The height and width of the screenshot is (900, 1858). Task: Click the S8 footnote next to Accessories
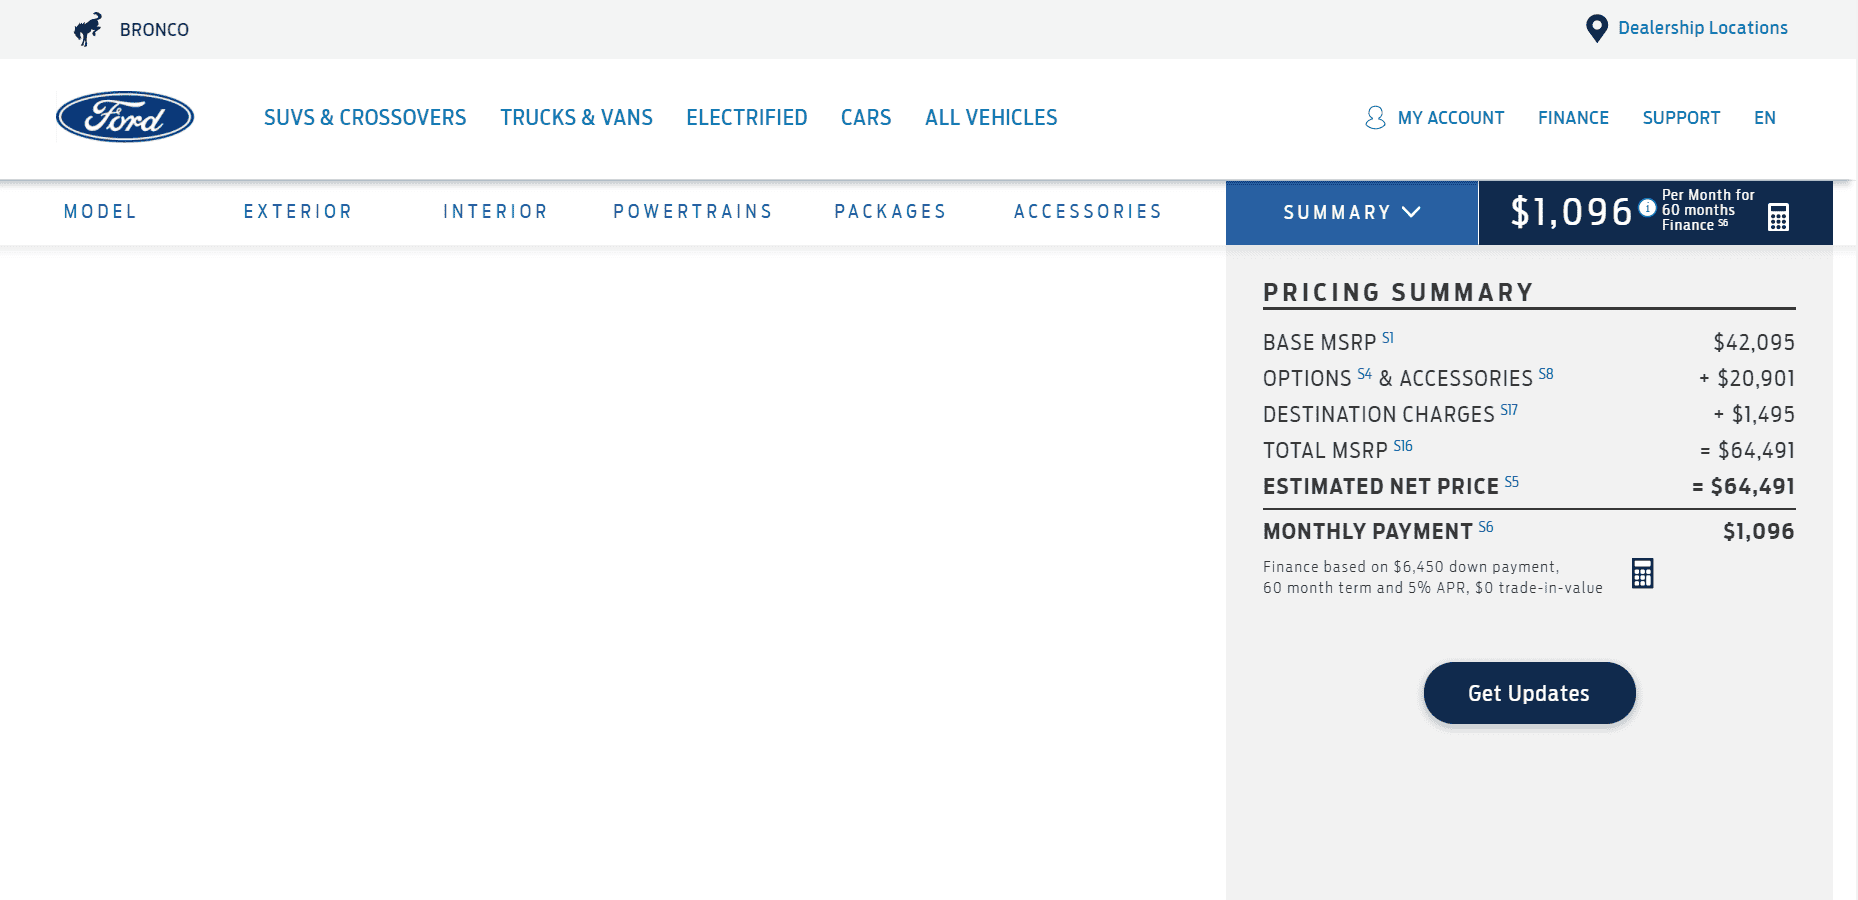[x=1546, y=374]
